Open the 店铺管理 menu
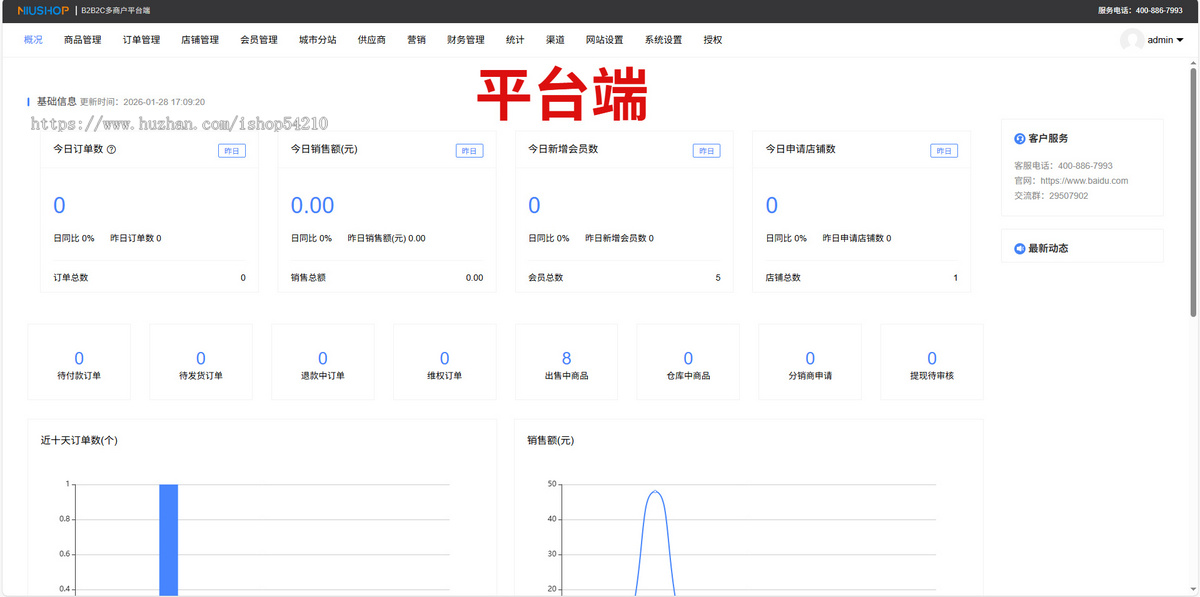This screenshot has height=597, width=1200. point(200,40)
